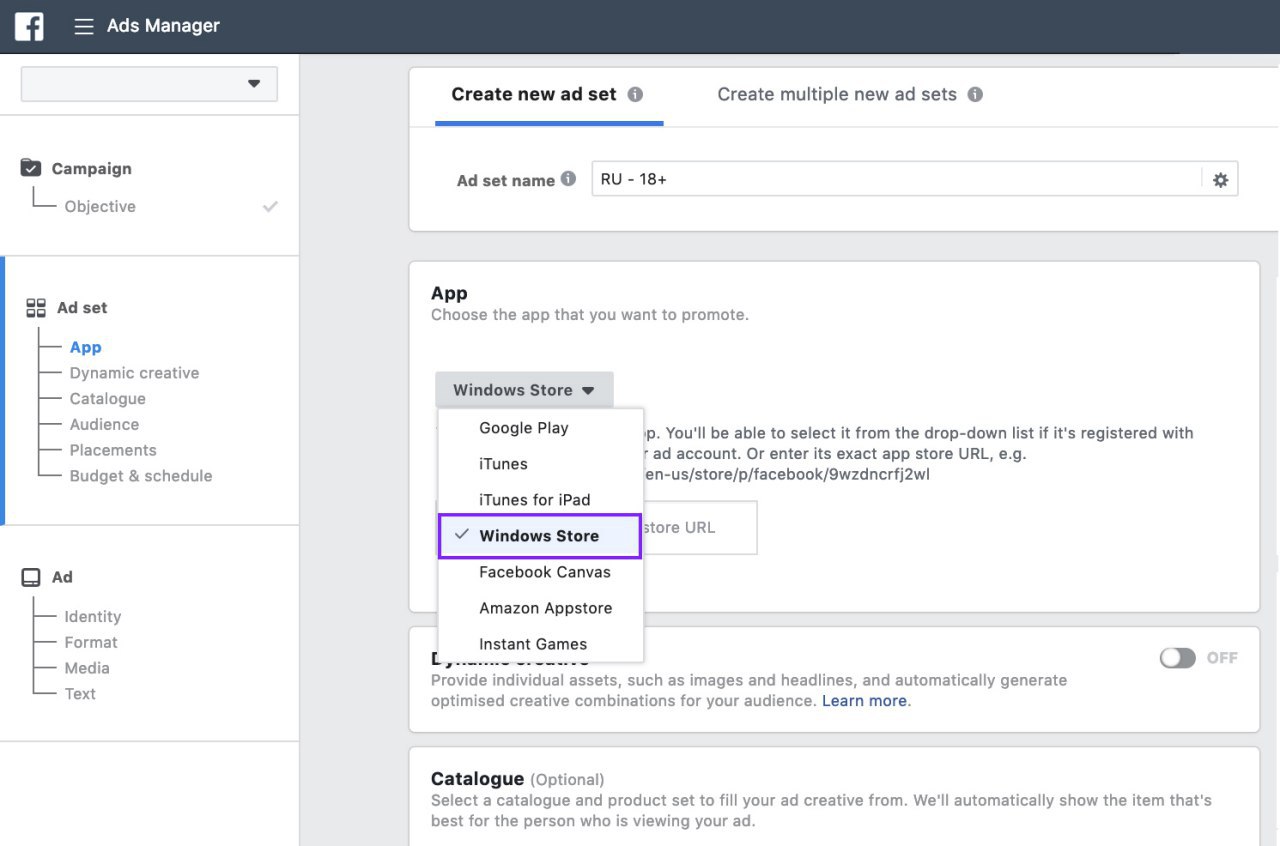Click the Ad set grid icon
Image resolution: width=1280 pixels, height=846 pixels.
[x=36, y=308]
